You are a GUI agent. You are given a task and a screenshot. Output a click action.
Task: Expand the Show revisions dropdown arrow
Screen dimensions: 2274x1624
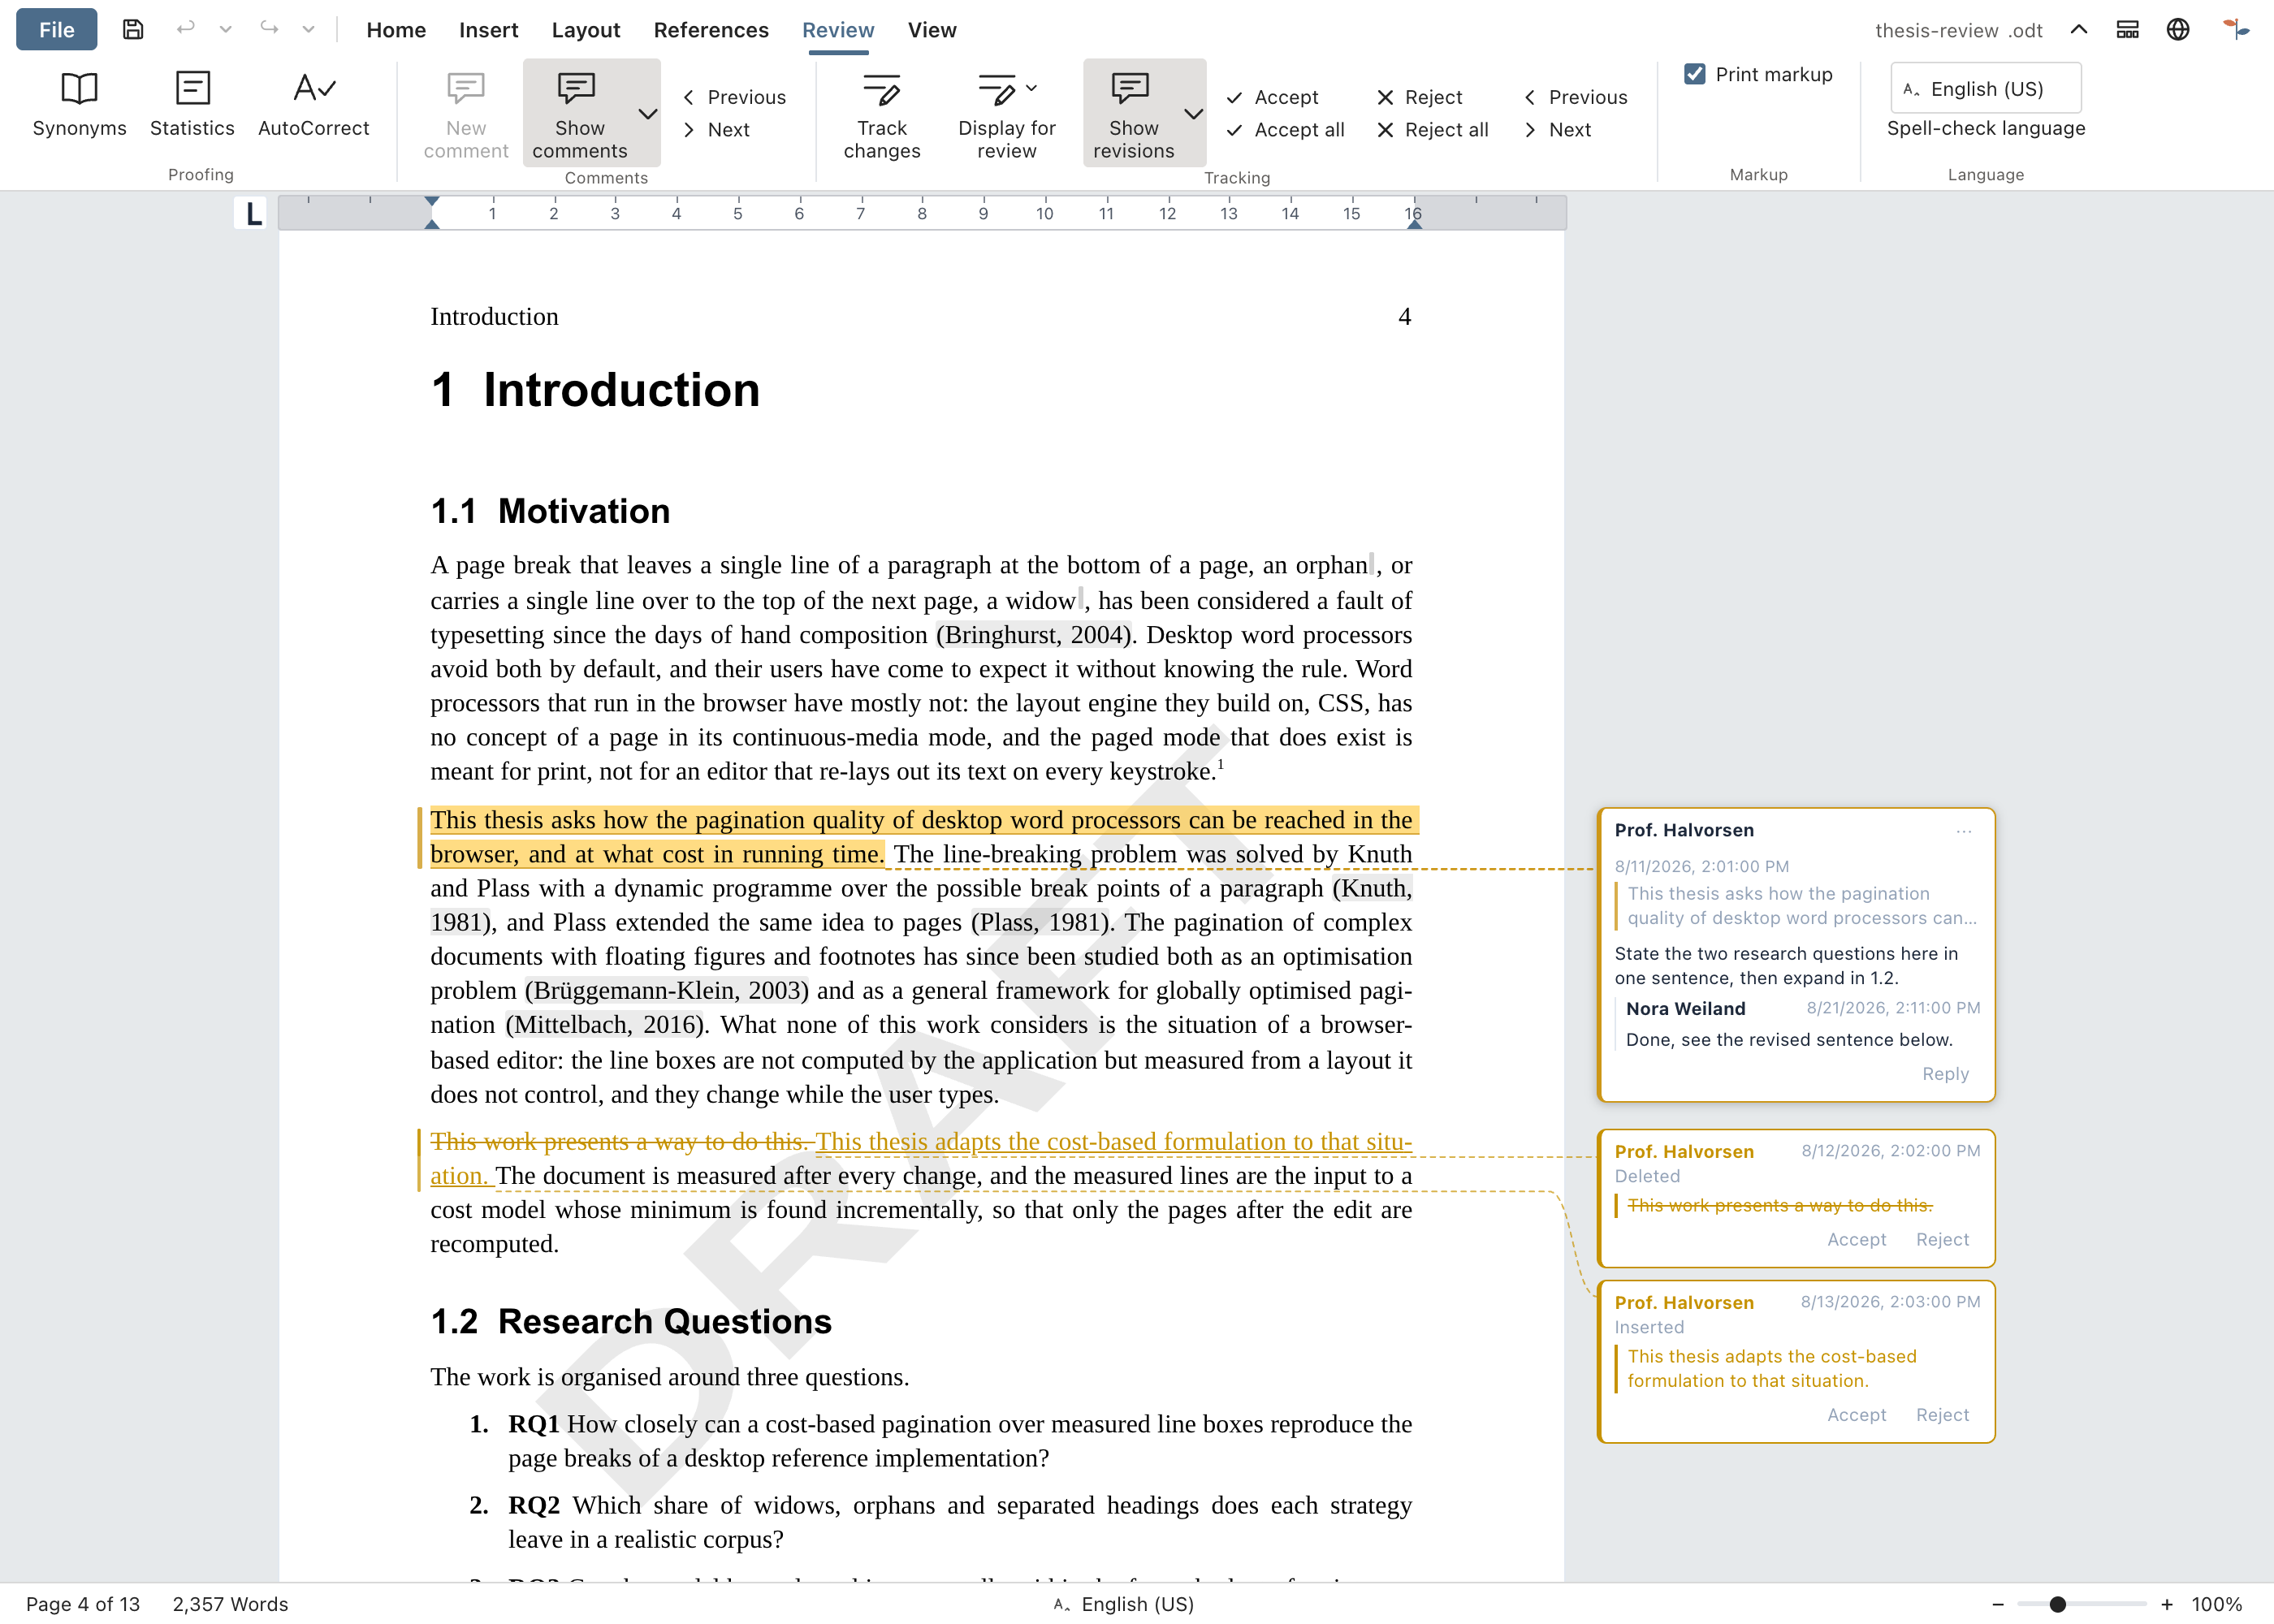[x=1193, y=114]
